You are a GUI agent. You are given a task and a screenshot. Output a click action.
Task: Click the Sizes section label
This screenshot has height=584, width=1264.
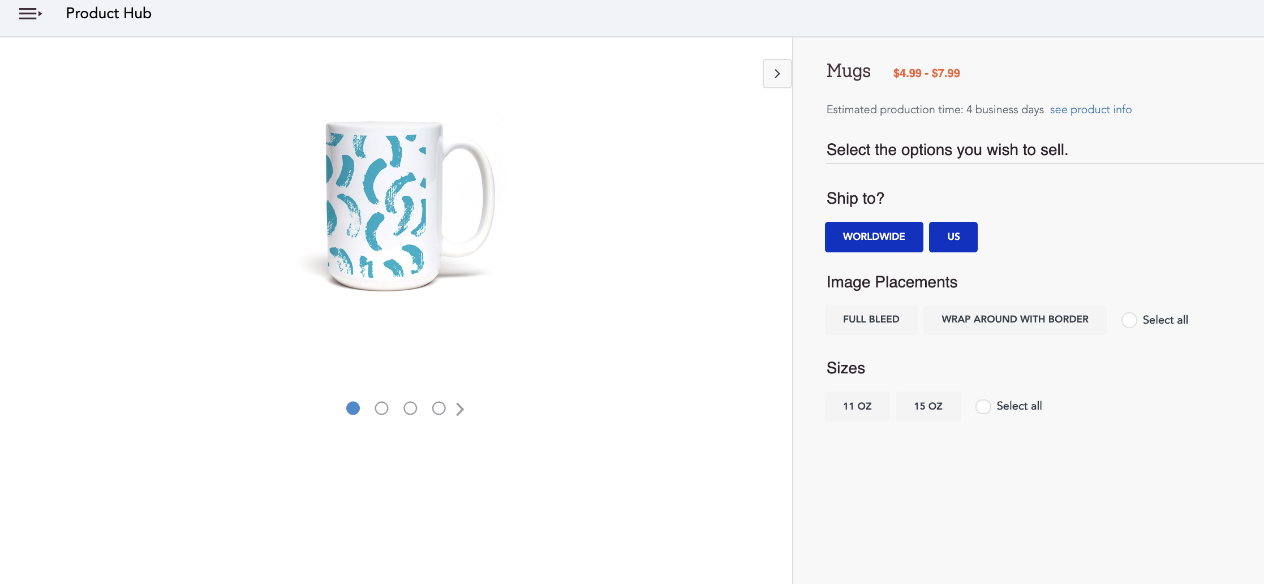coord(846,368)
